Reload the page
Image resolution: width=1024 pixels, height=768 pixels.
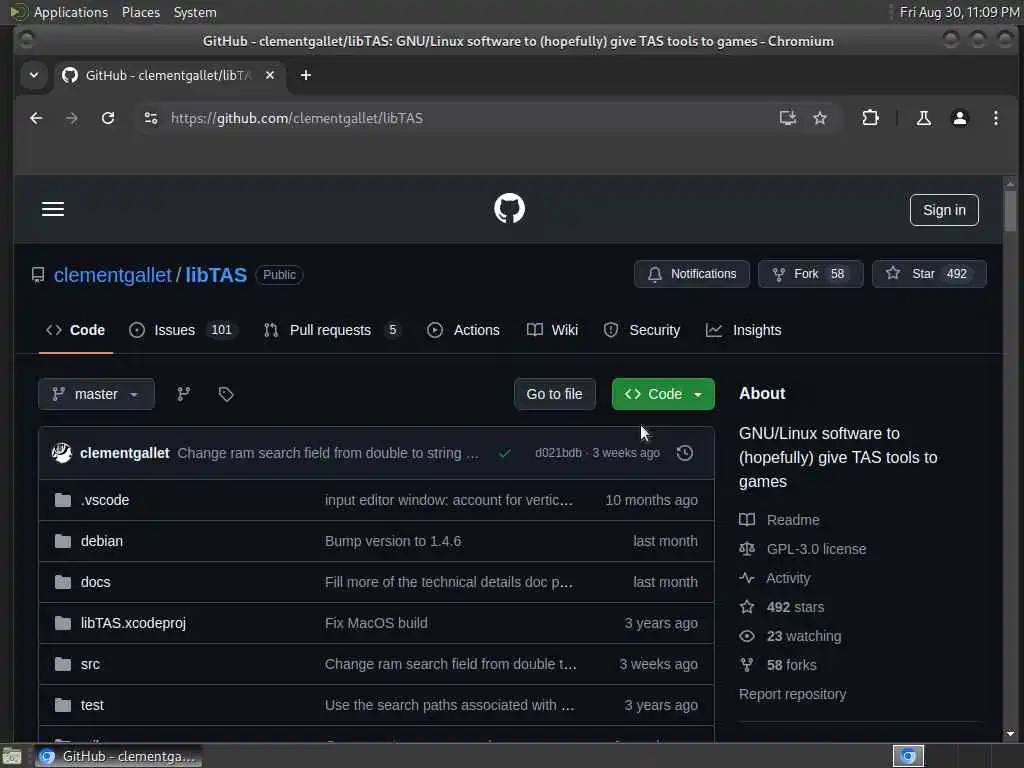108,118
